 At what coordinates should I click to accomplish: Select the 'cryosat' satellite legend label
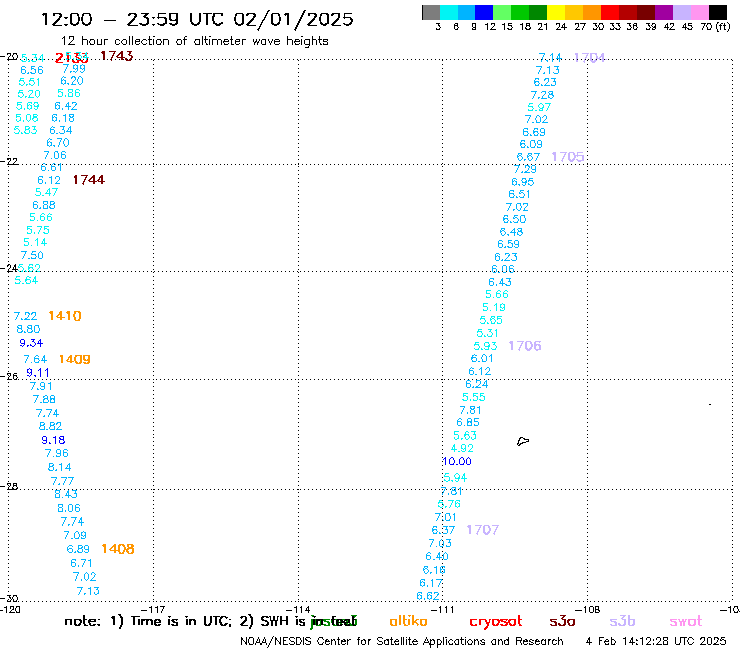496,622
